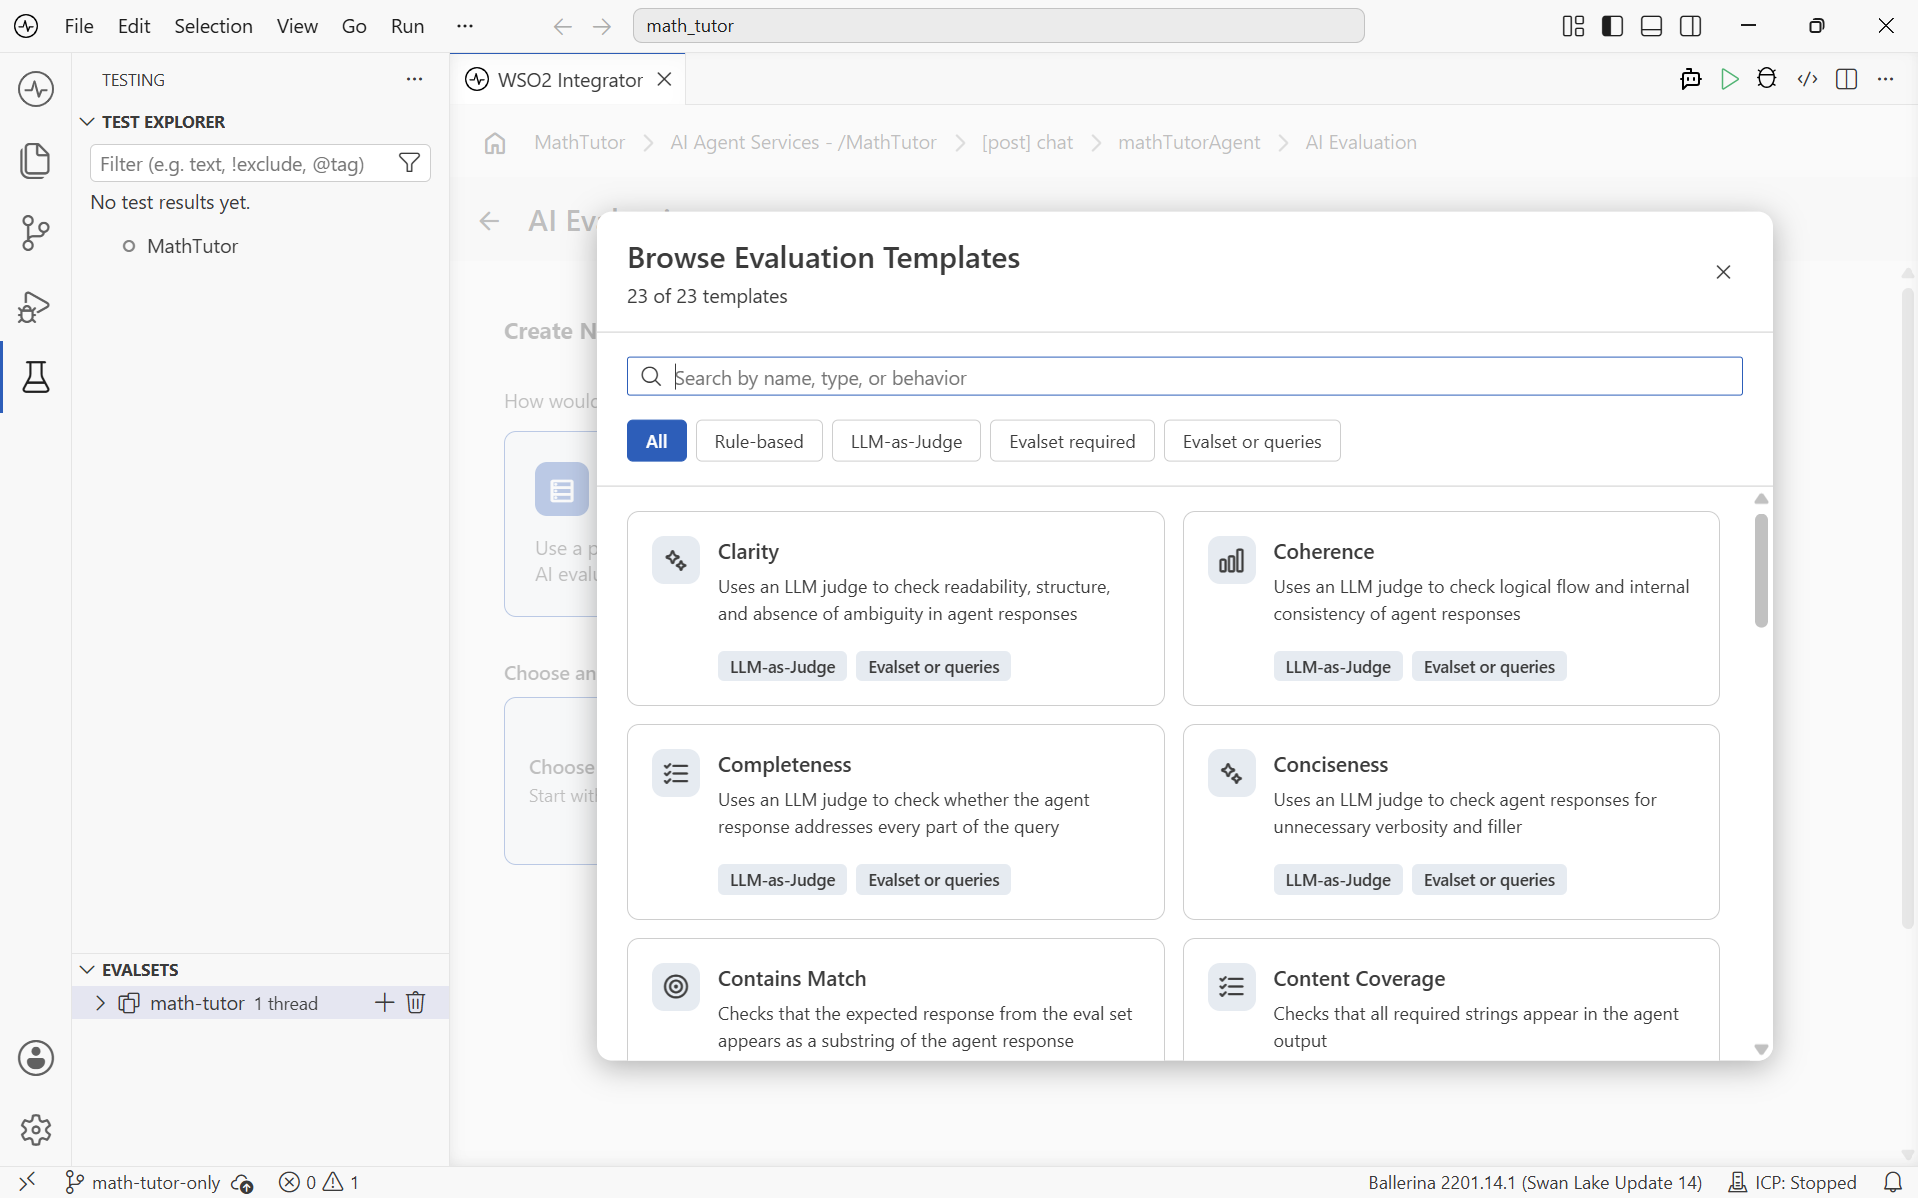This screenshot has width=1918, height=1198.
Task: Close the Browse Evaluation Templates dialog
Action: coord(1723,272)
